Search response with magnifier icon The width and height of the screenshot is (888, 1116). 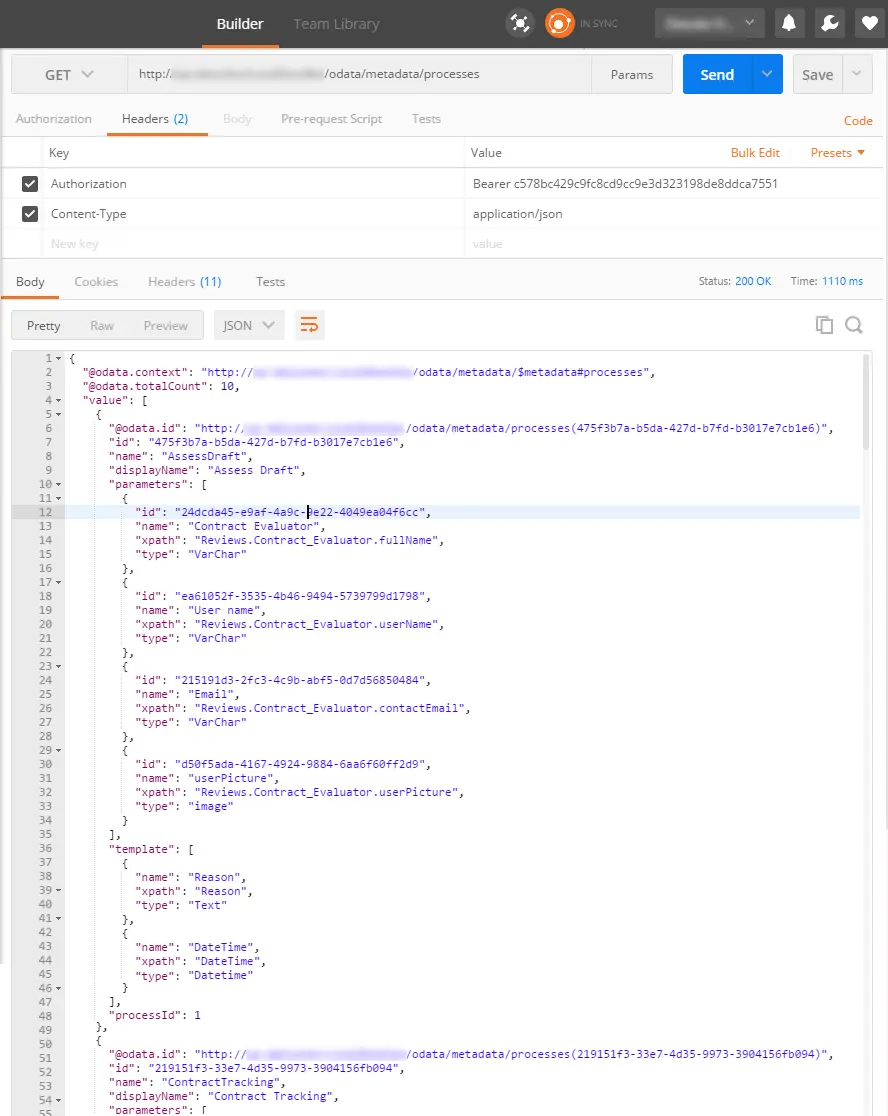pyautogui.click(x=854, y=325)
